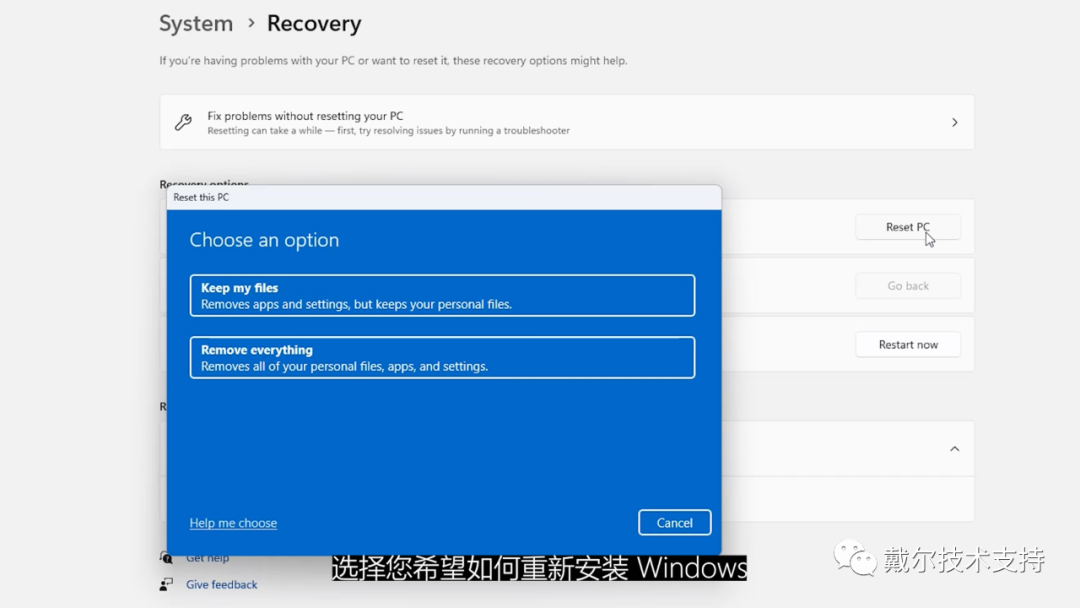Choose Remove everything option
The width and height of the screenshot is (1080, 608).
(442, 357)
